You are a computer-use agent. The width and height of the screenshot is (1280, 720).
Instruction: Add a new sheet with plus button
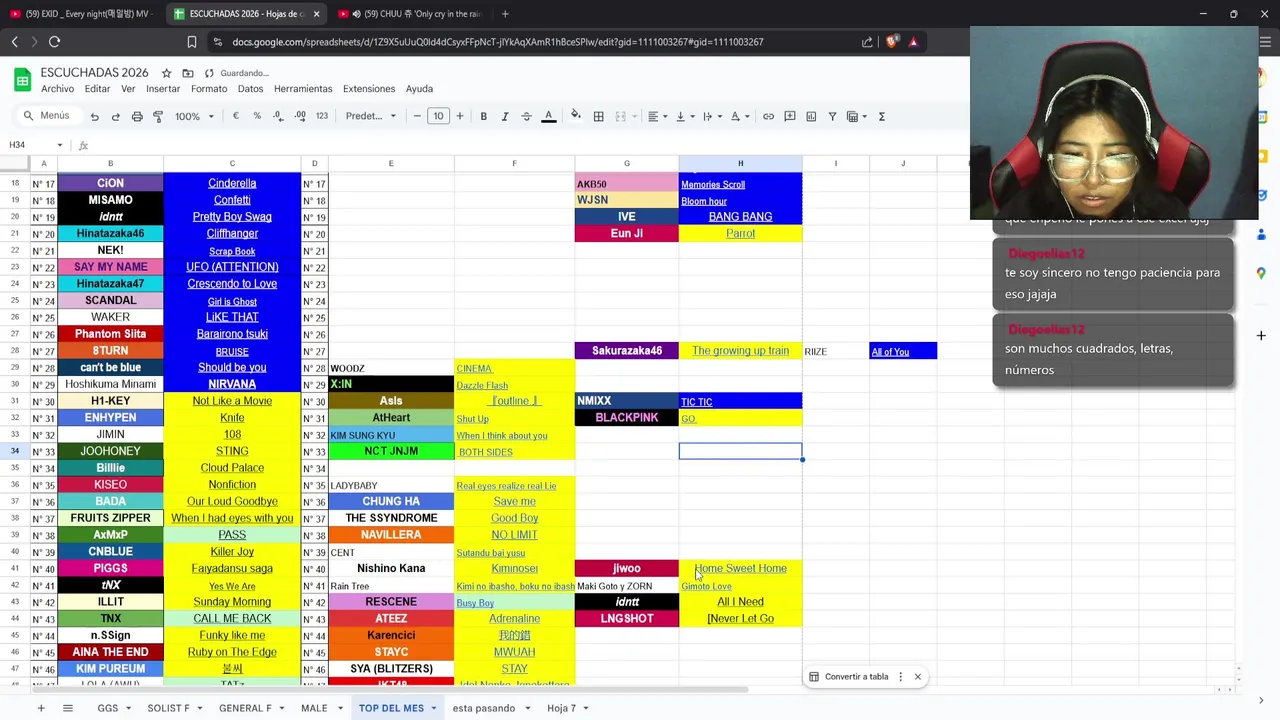click(x=41, y=708)
